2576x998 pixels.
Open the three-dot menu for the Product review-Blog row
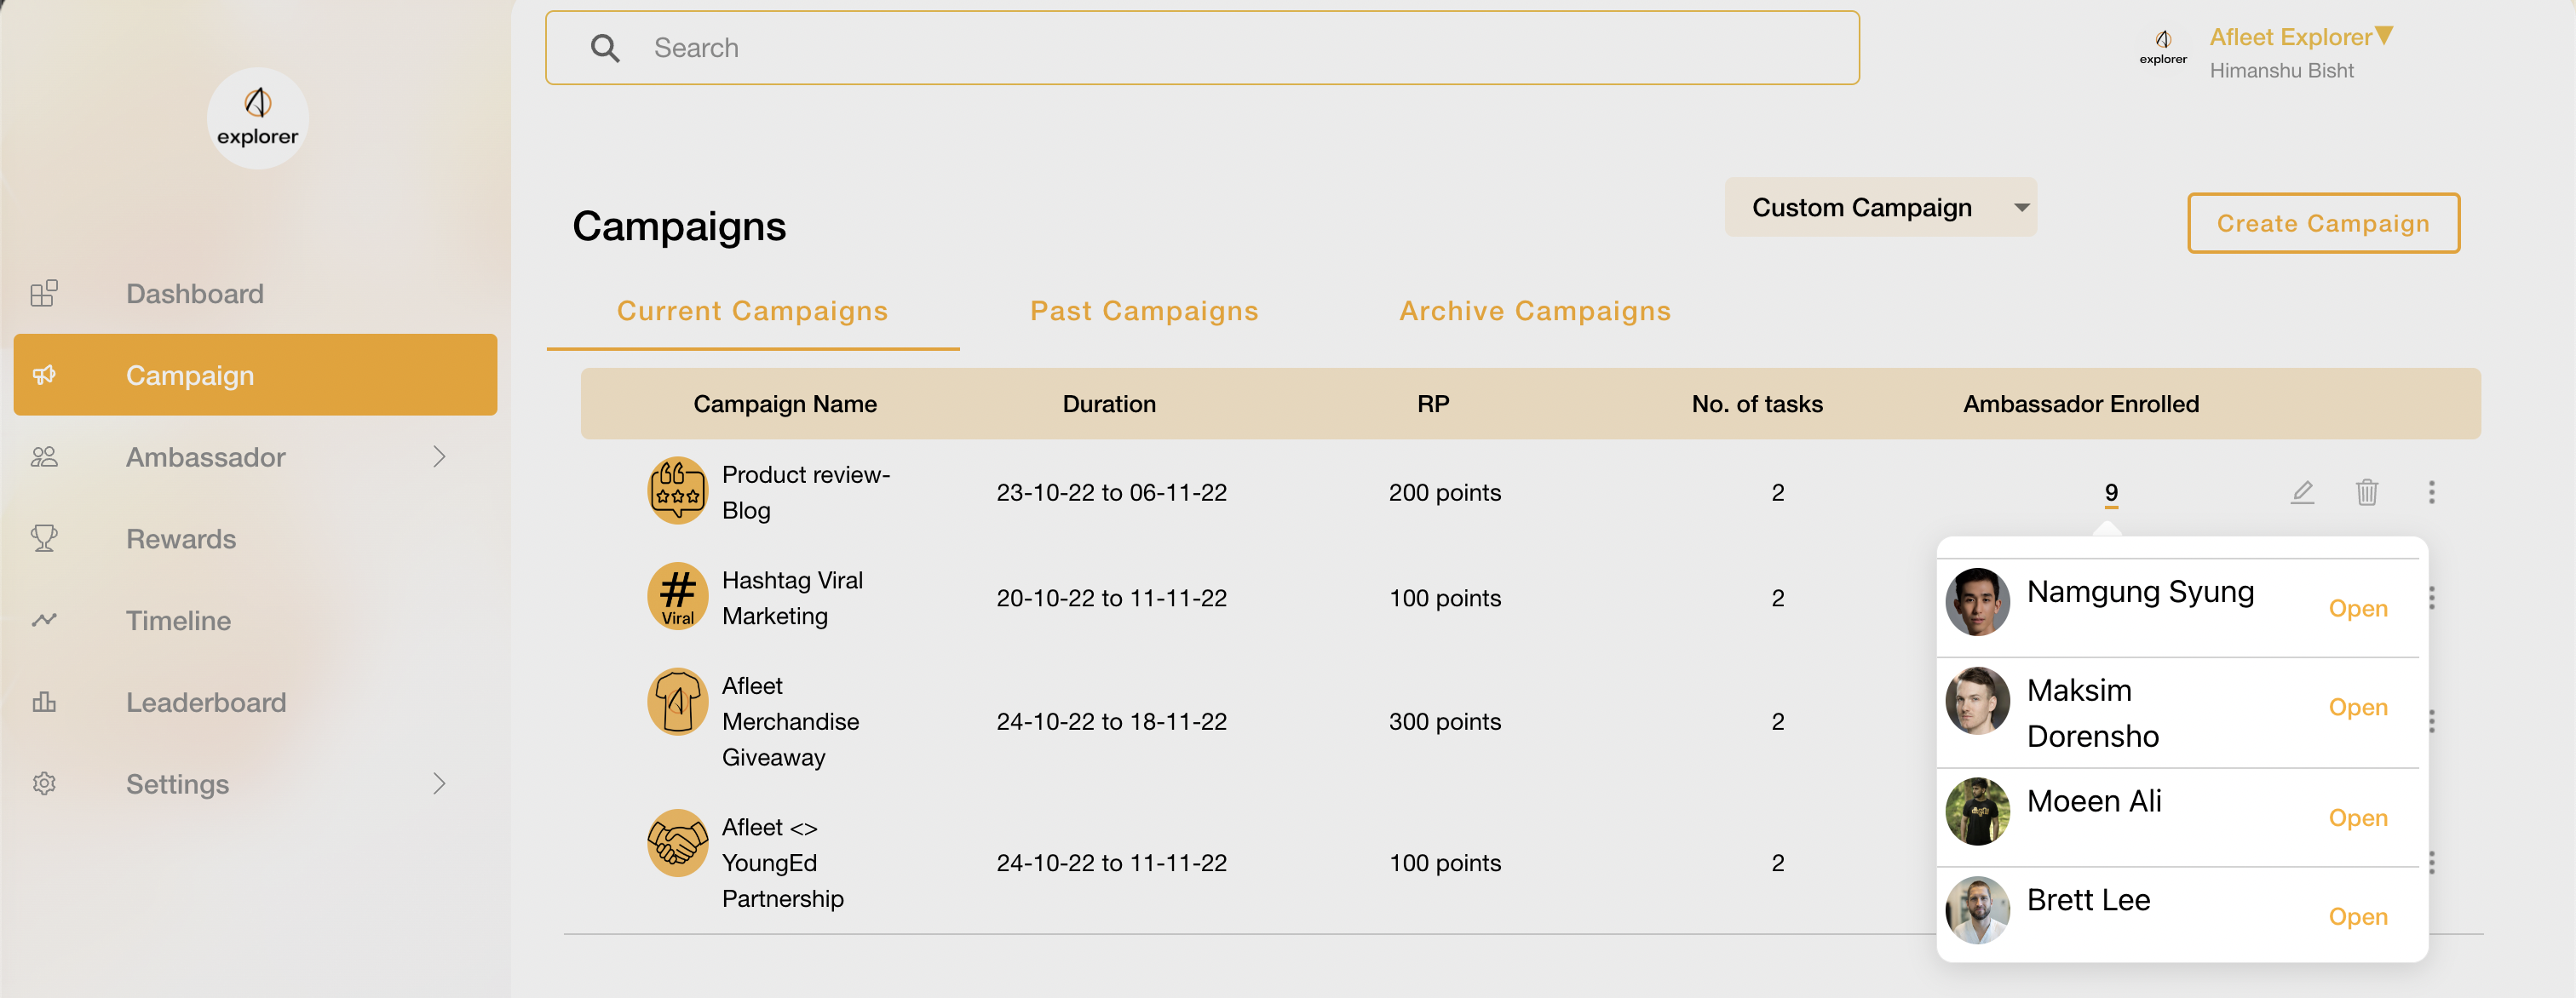(x=2431, y=492)
